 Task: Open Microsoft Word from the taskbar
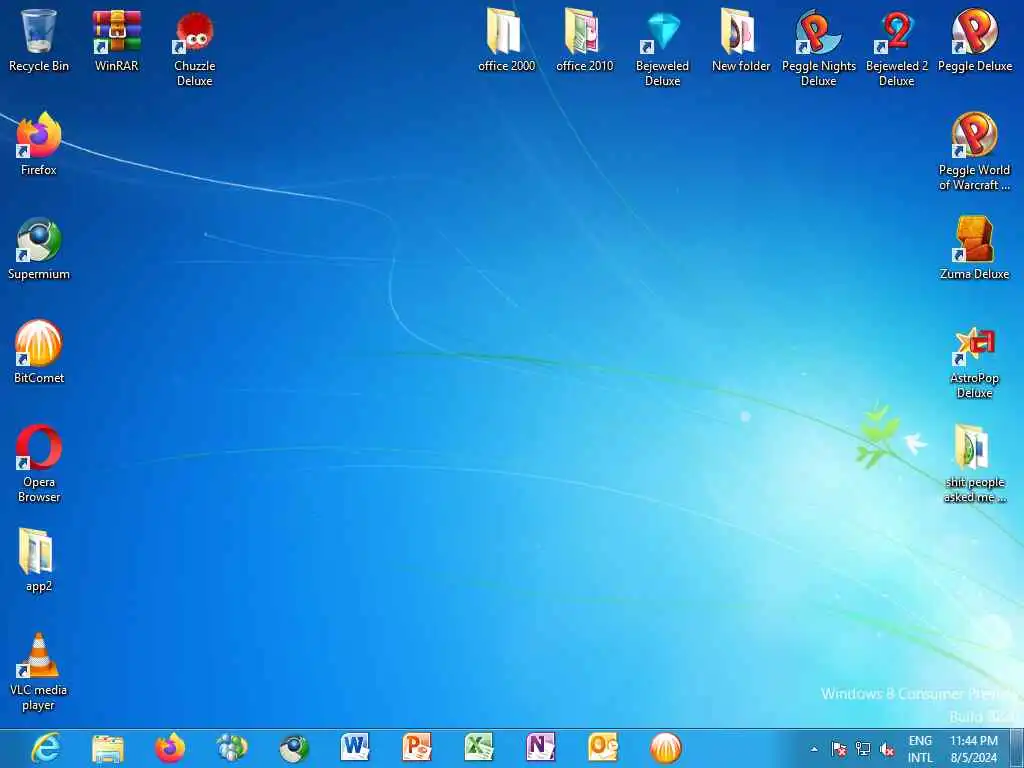click(355, 748)
